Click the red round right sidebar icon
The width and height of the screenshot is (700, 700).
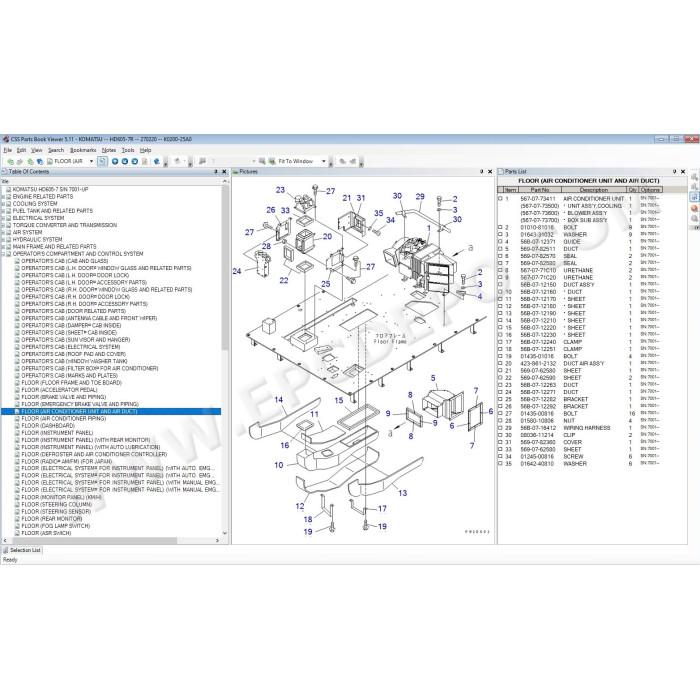tap(694, 208)
